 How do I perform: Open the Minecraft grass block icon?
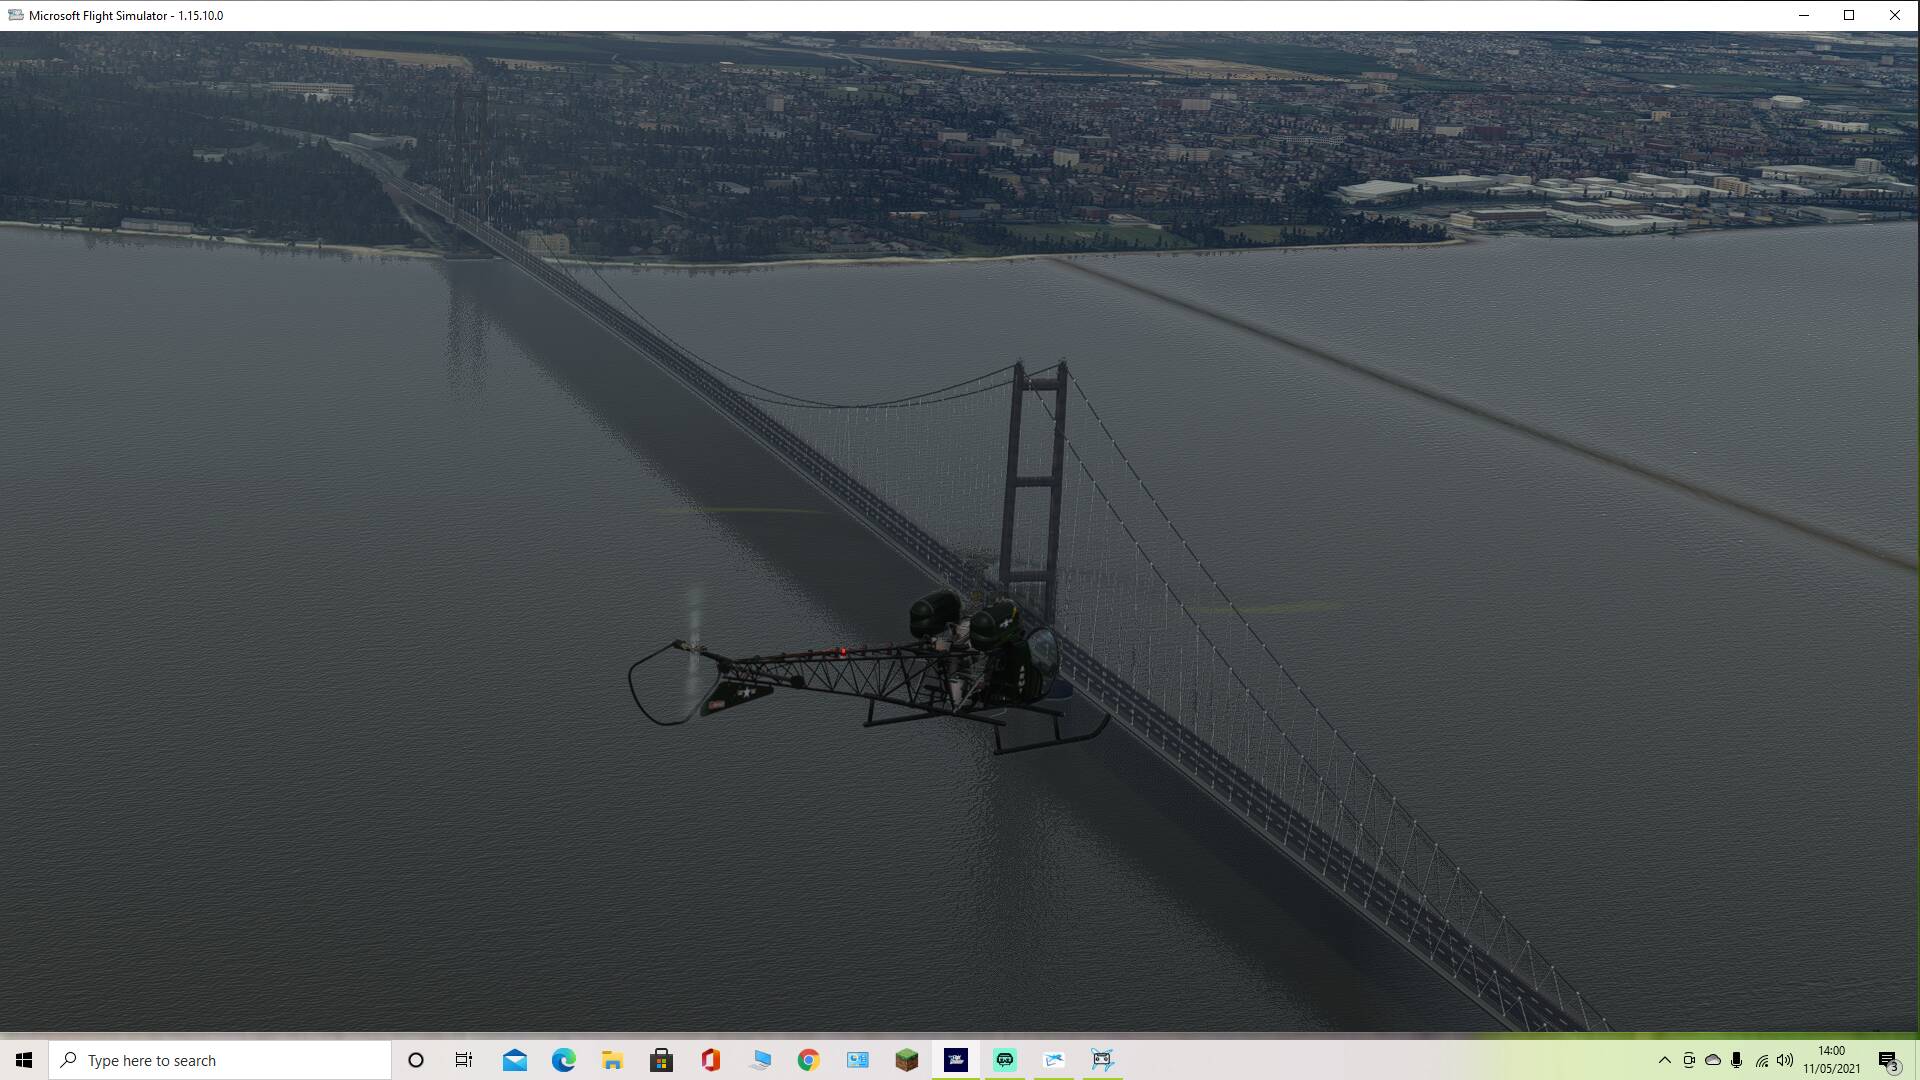[x=906, y=1060]
